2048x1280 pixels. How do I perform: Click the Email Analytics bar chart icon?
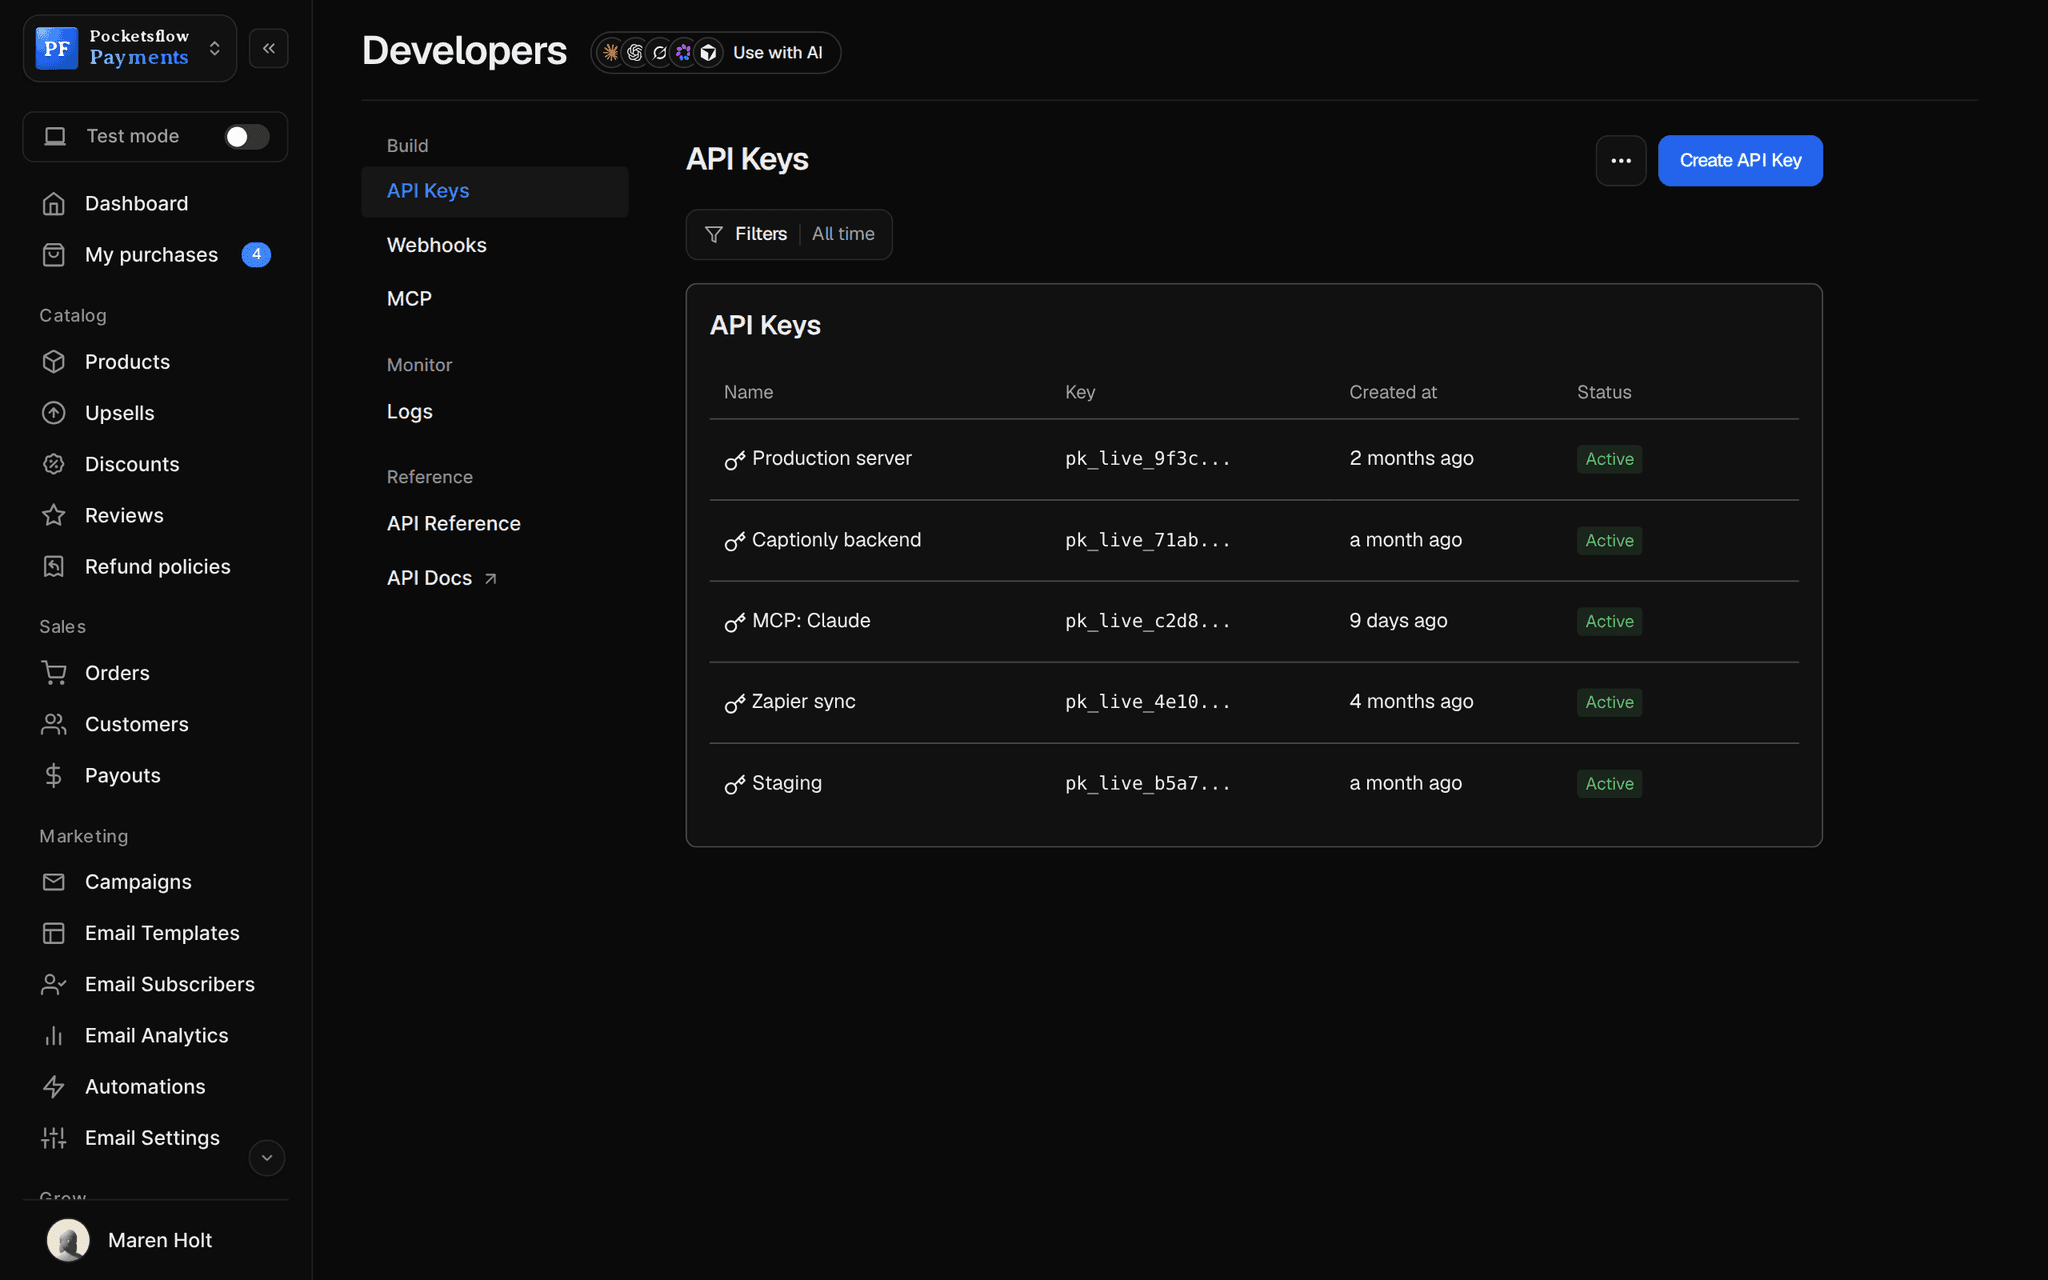[x=54, y=1036]
